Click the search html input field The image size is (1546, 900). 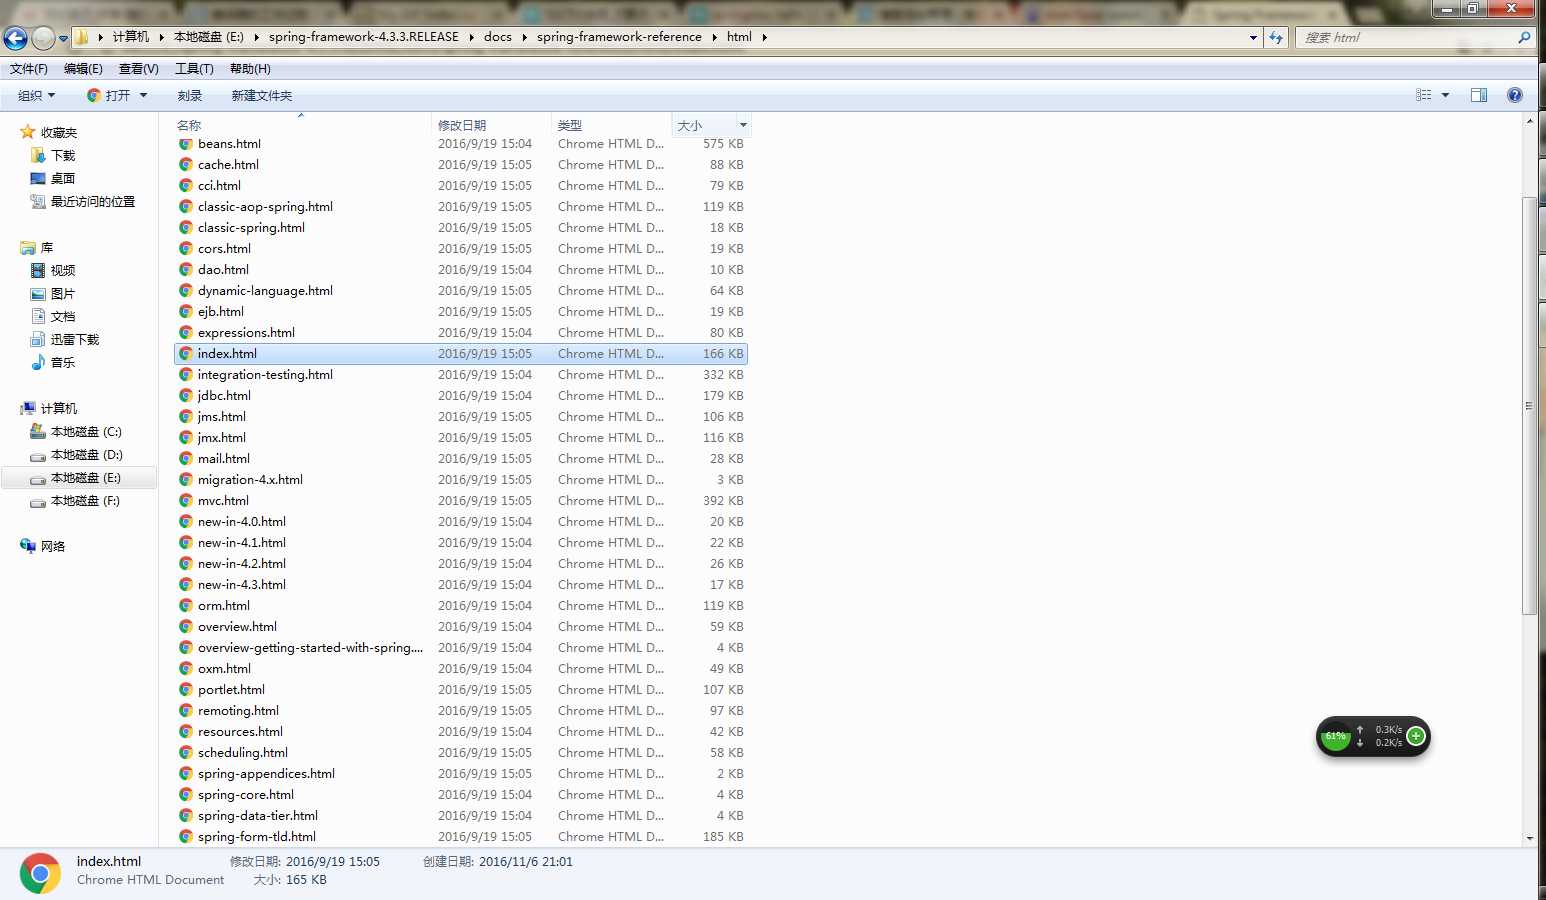[1405, 37]
